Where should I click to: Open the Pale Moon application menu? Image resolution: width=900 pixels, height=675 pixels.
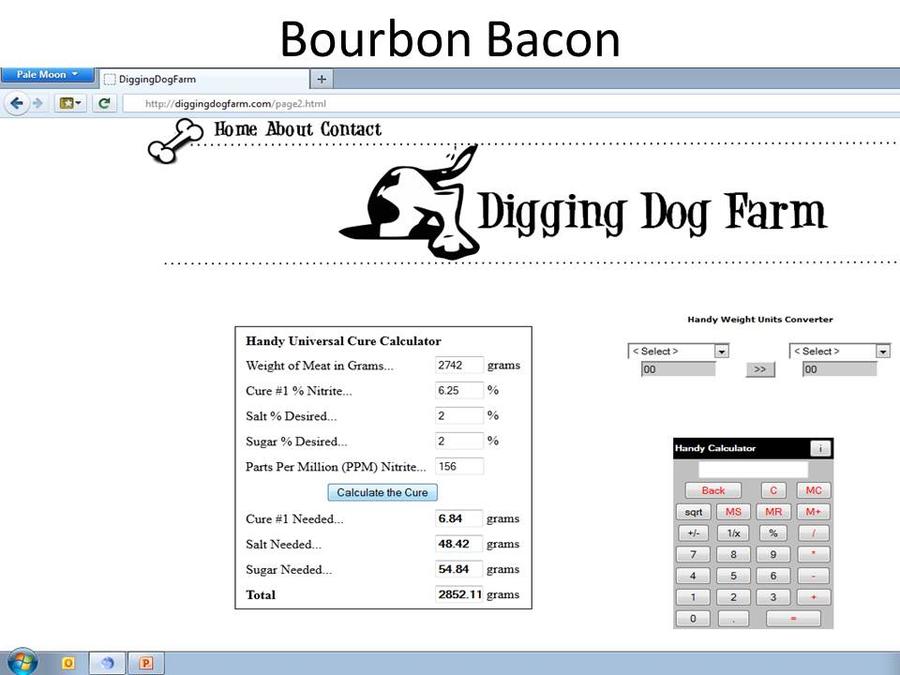tap(47, 75)
